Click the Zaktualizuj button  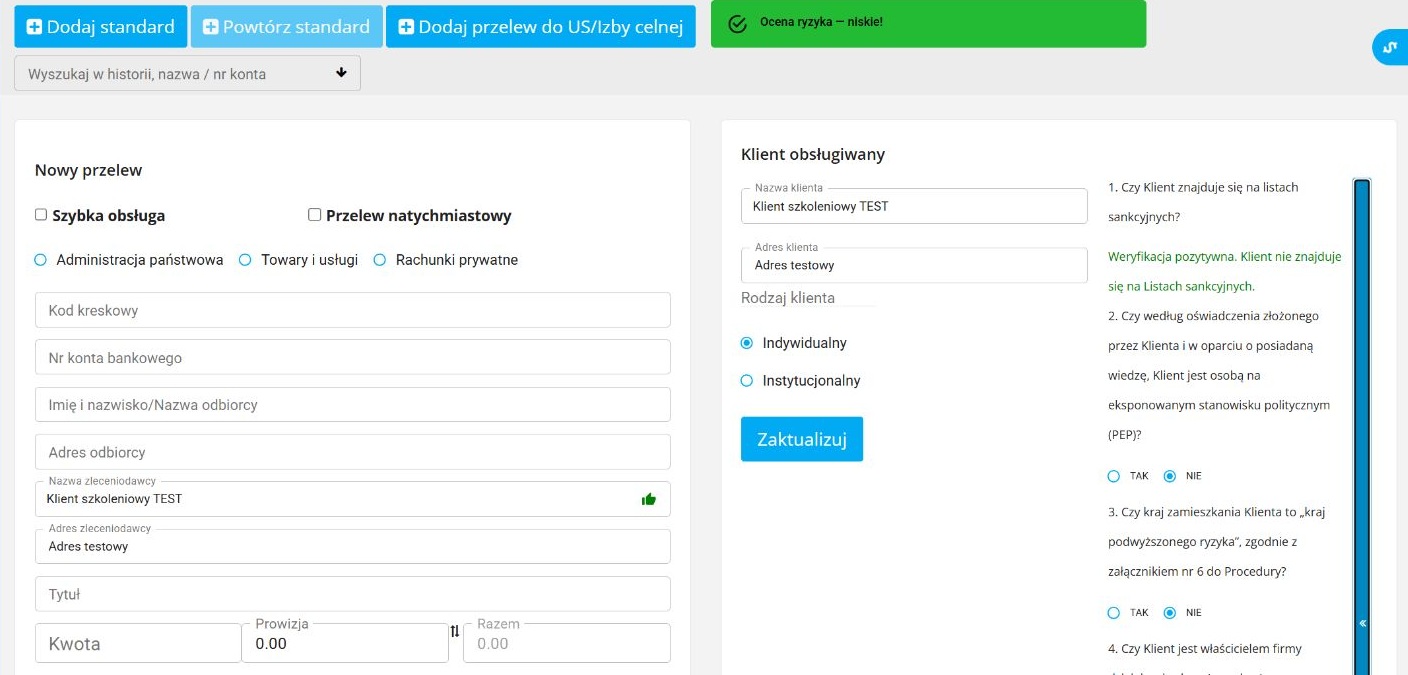pos(802,439)
